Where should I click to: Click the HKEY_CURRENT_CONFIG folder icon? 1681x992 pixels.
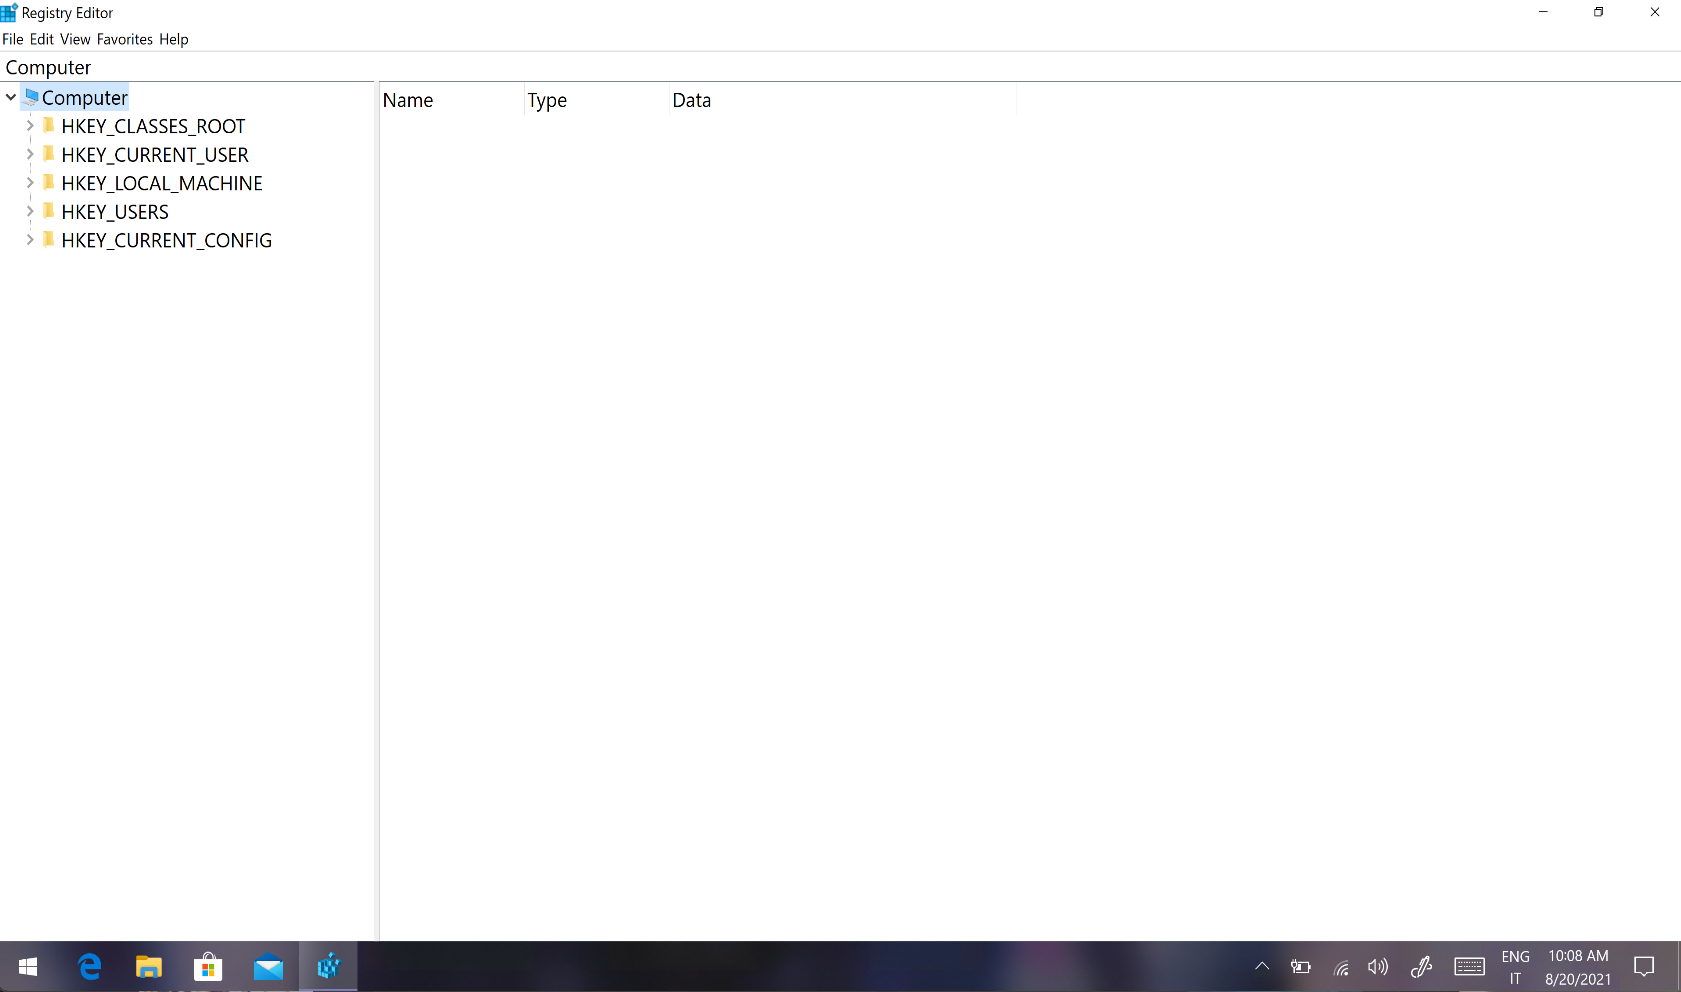(49, 239)
